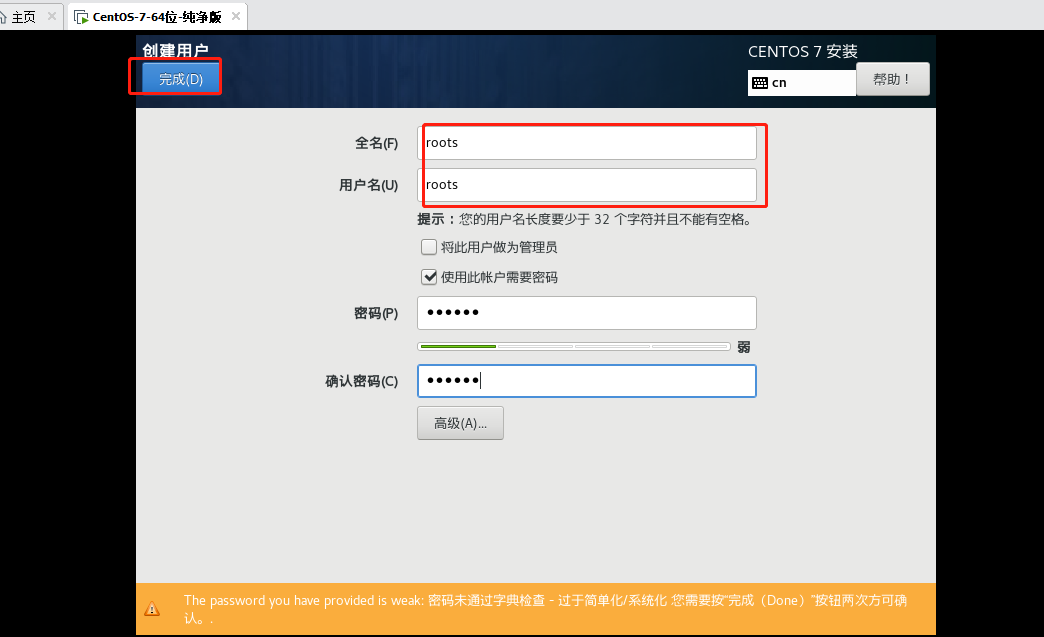1044x637 pixels.
Task: Select the cn keyboard layout indicator
Action: pos(802,83)
